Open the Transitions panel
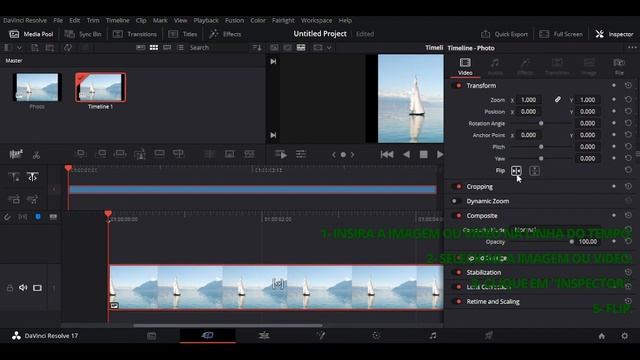Image resolution: width=640 pixels, height=360 pixels. tap(134, 34)
